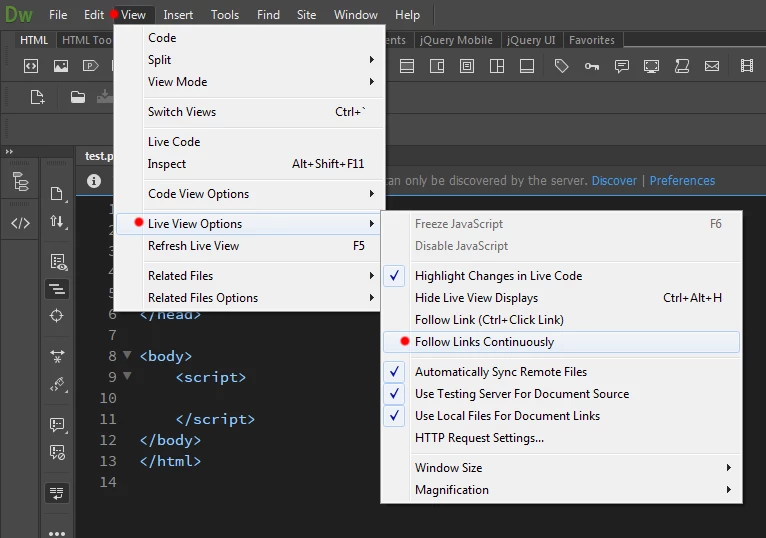Click the info icon in notification bar
Screen dimensions: 766x538
coord(94,181)
